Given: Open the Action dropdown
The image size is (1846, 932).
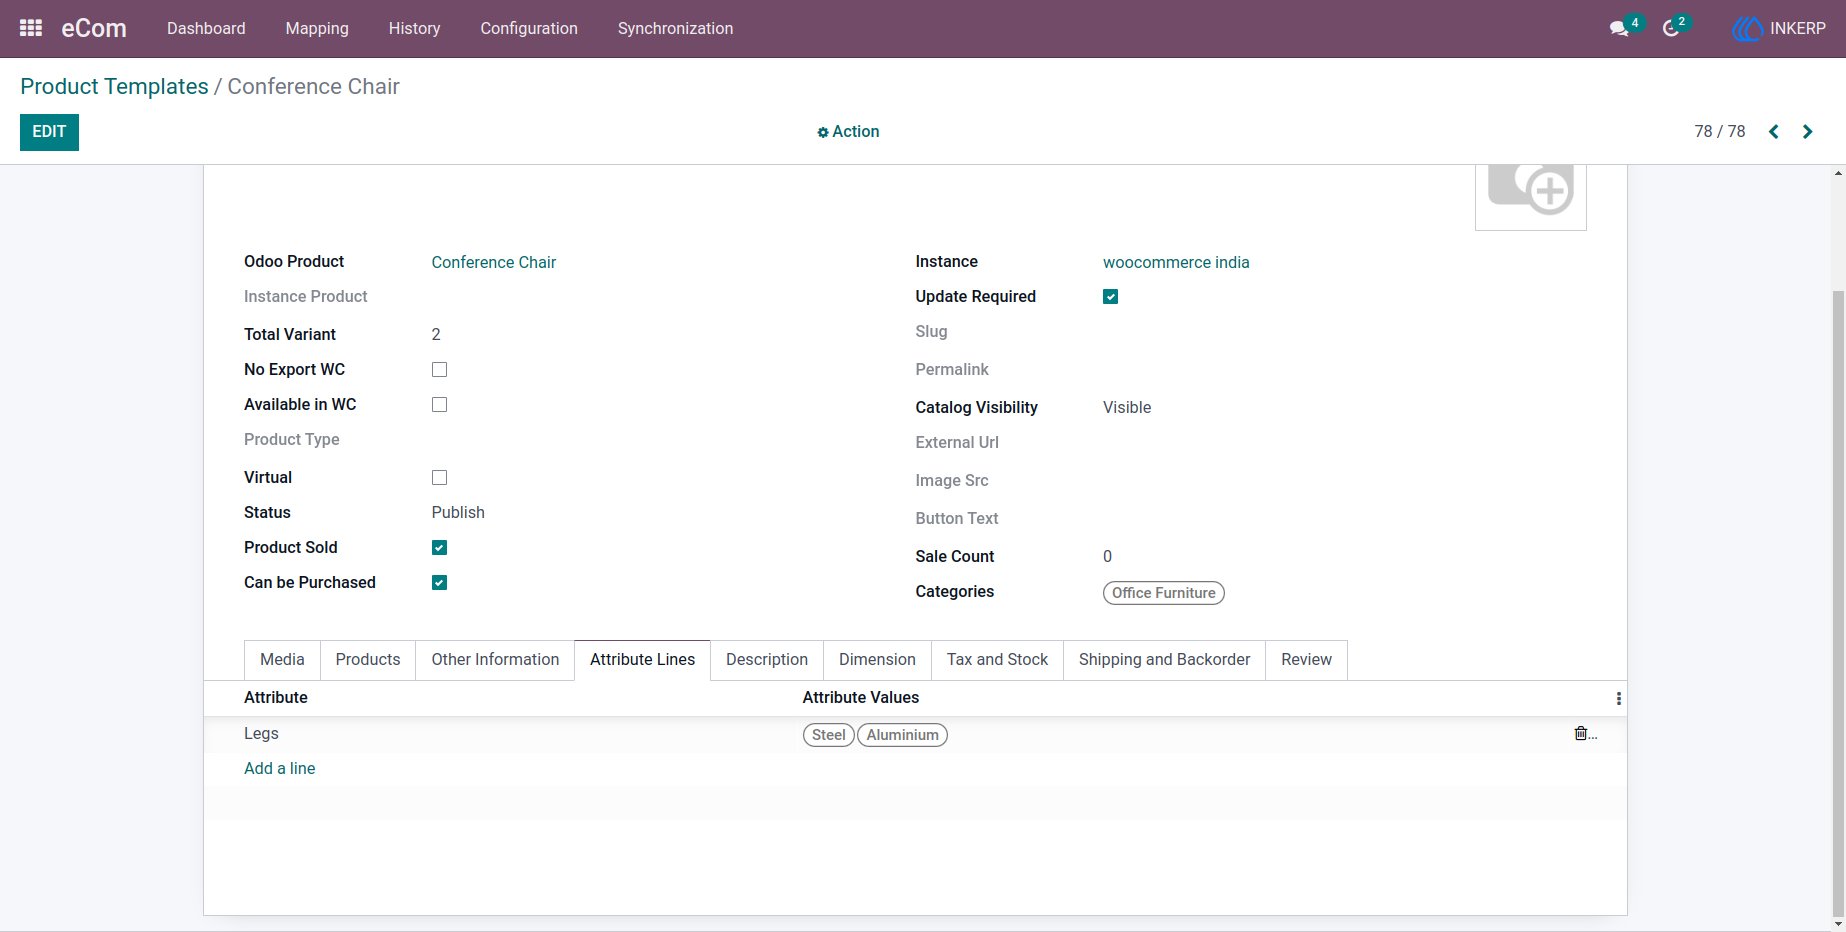Looking at the screenshot, I should click(848, 132).
